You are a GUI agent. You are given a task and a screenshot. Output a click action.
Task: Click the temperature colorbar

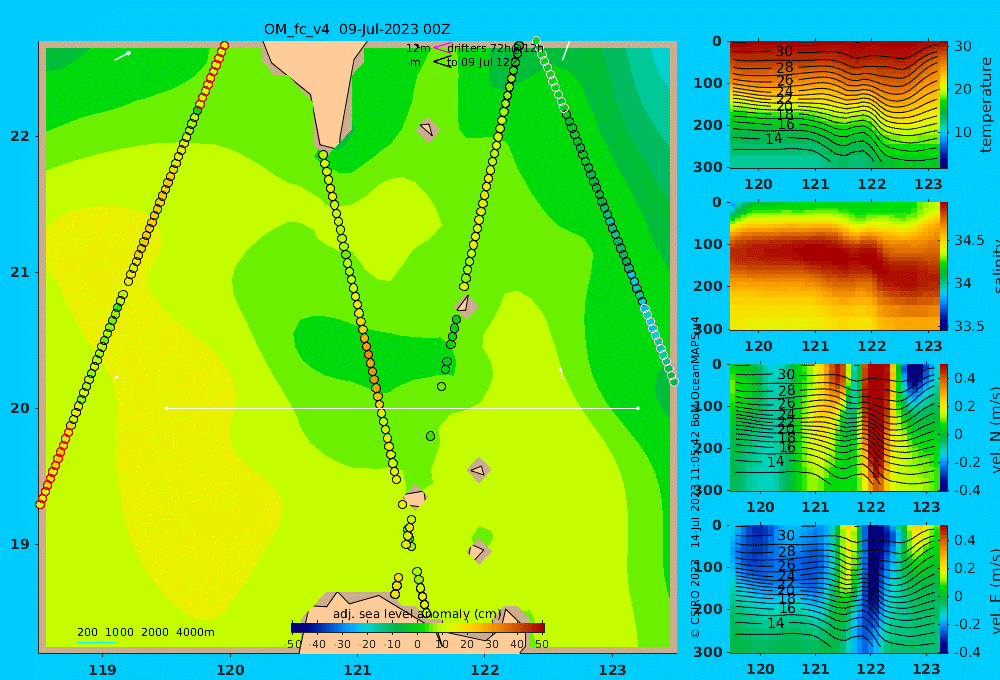click(943, 105)
